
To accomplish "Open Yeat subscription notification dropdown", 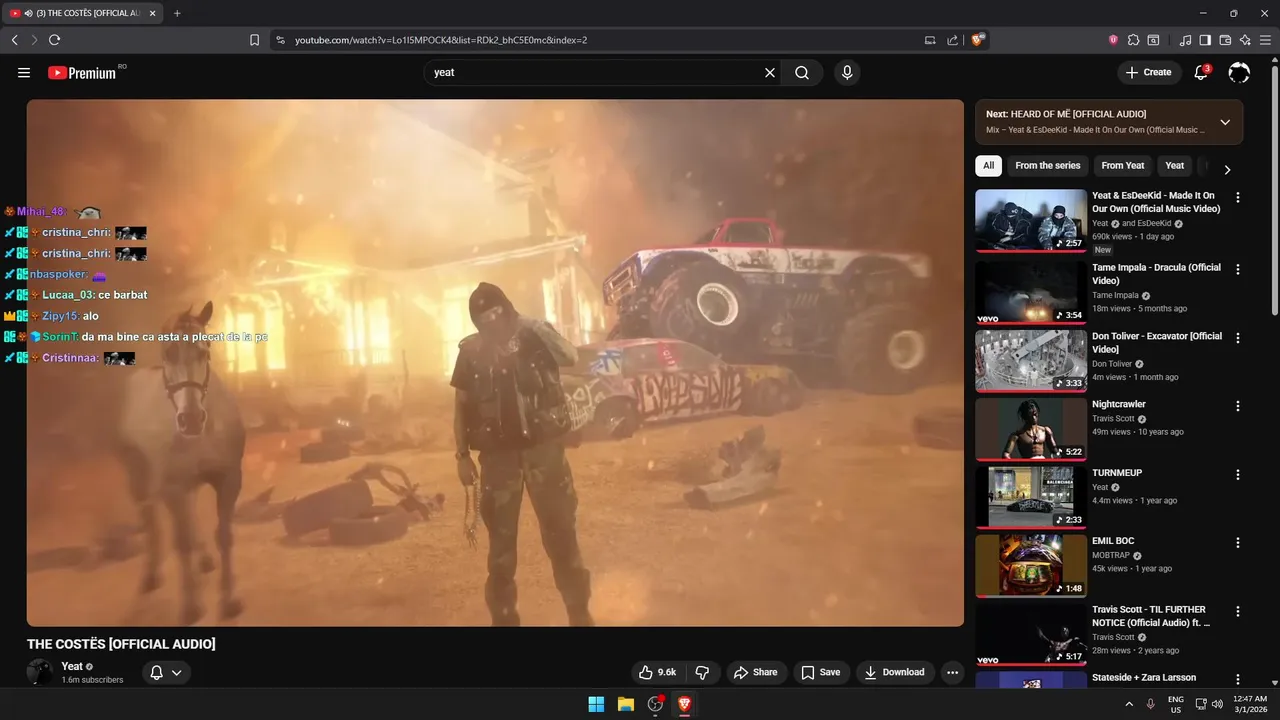I will pyautogui.click(x=166, y=672).
